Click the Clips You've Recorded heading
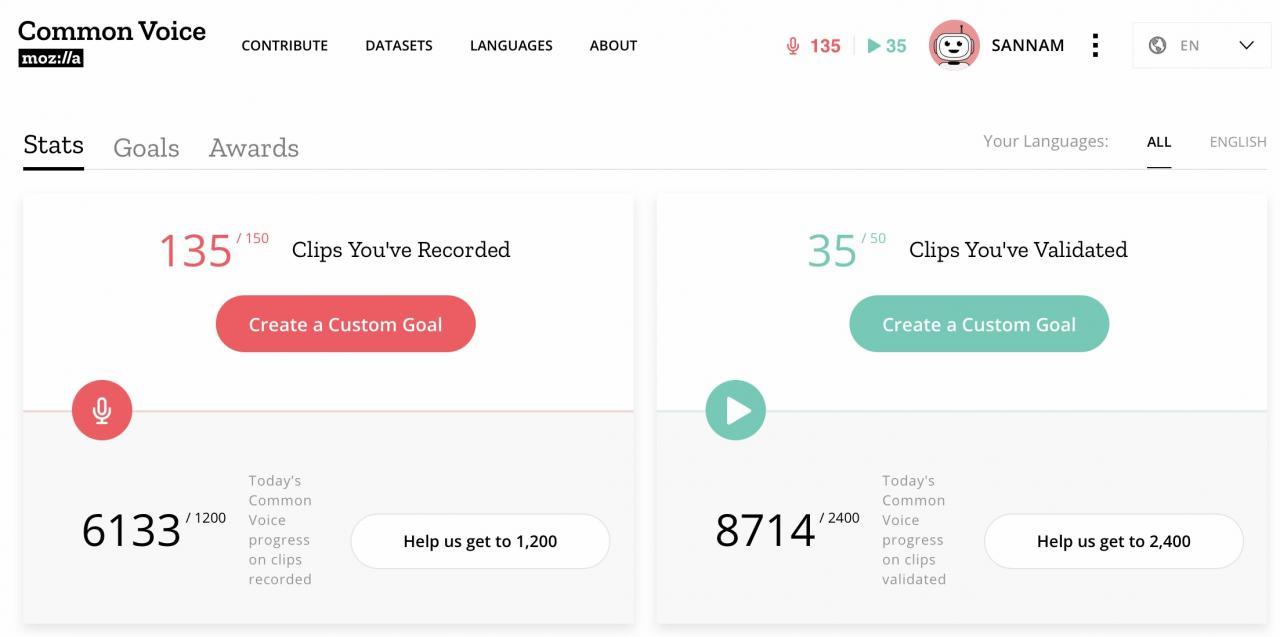The image size is (1280, 637). click(x=401, y=250)
